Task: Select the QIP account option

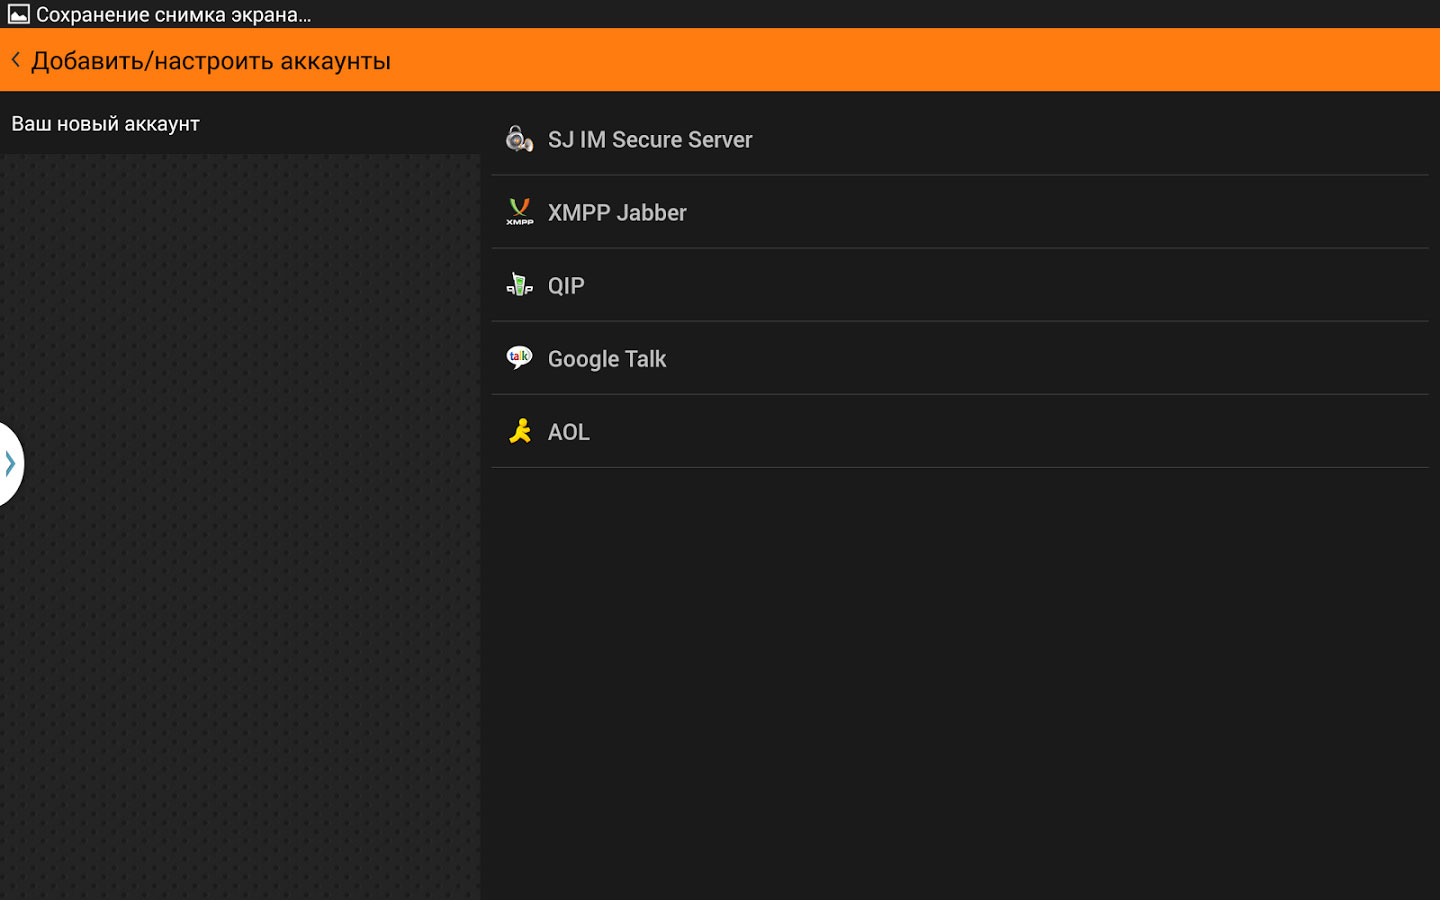Action: click(x=960, y=285)
